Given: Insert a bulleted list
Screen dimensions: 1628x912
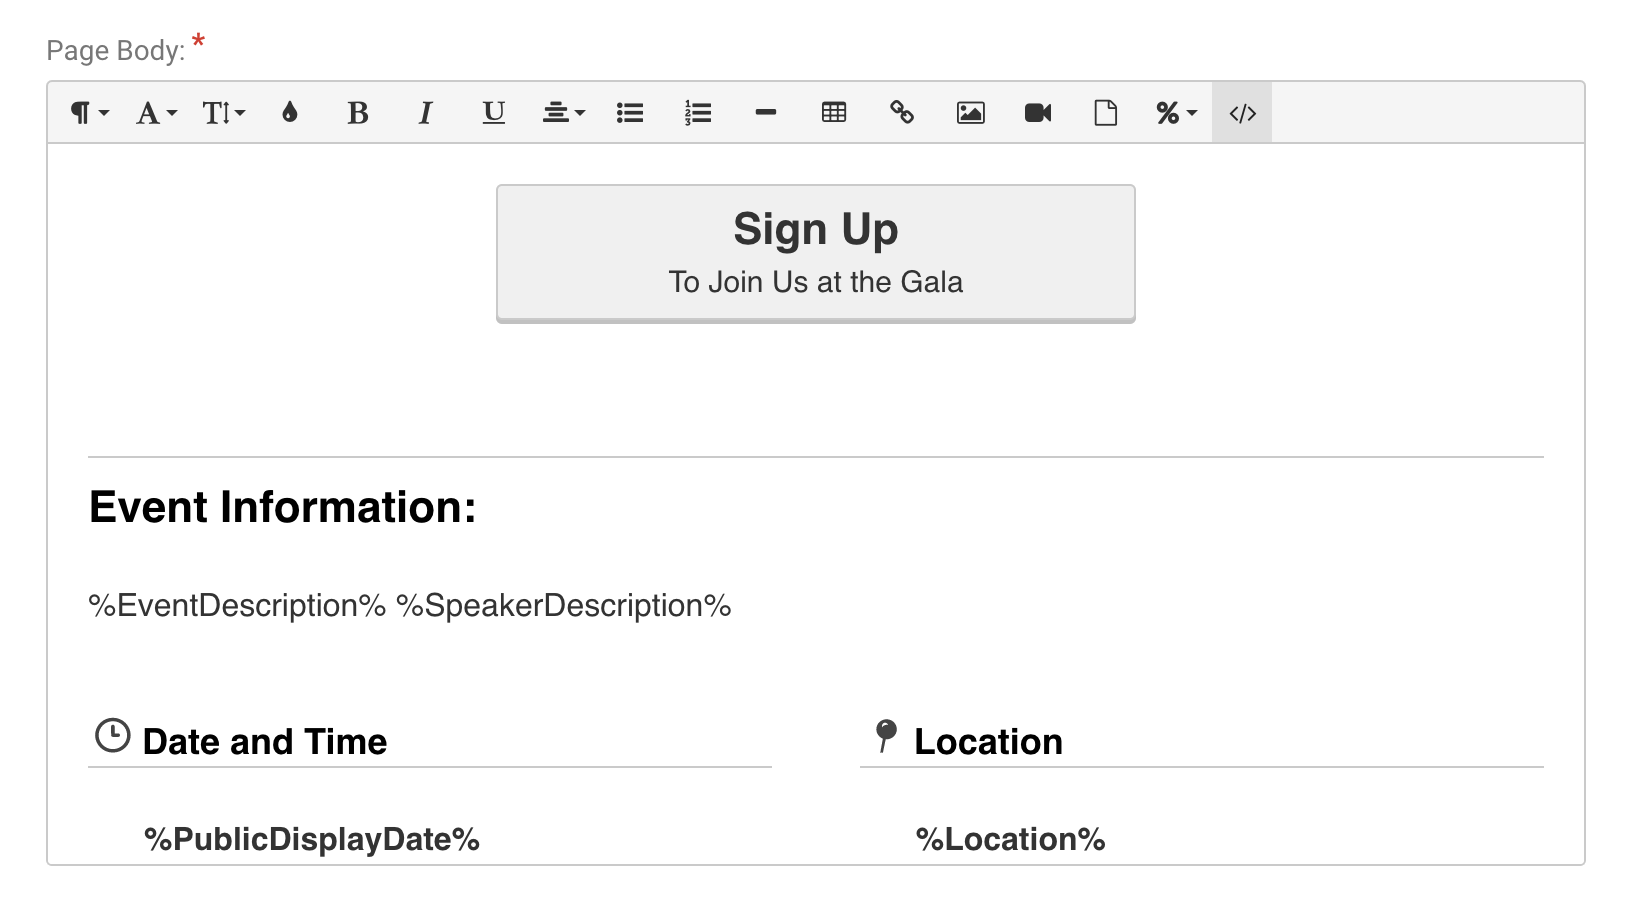Looking at the screenshot, I should coord(630,113).
